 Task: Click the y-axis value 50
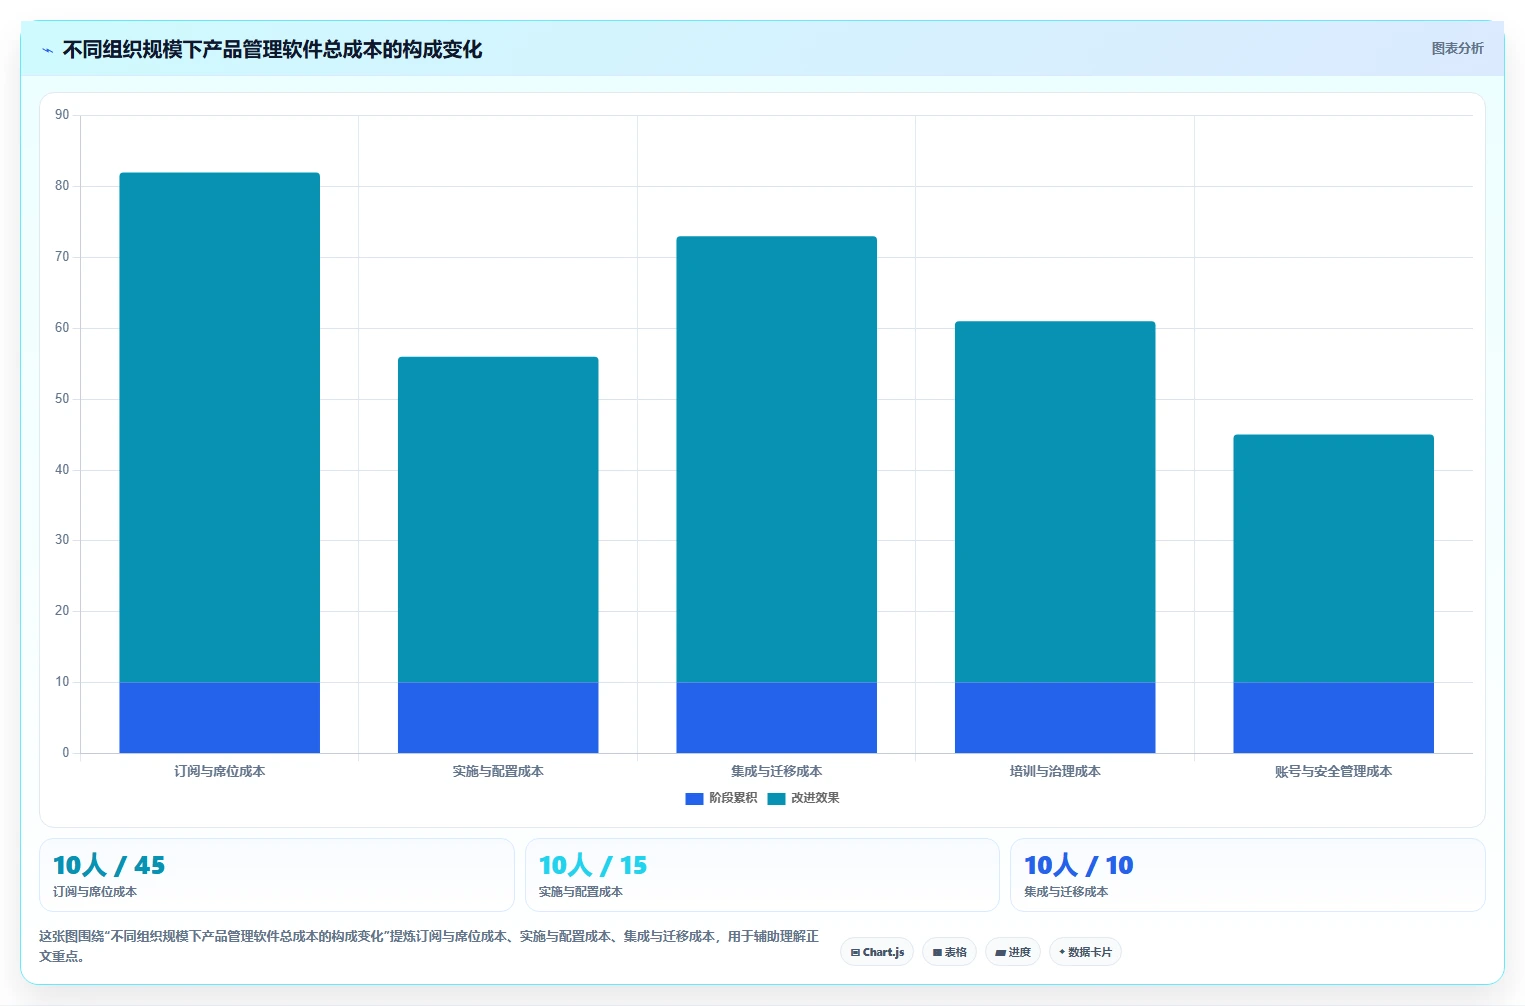tap(63, 399)
